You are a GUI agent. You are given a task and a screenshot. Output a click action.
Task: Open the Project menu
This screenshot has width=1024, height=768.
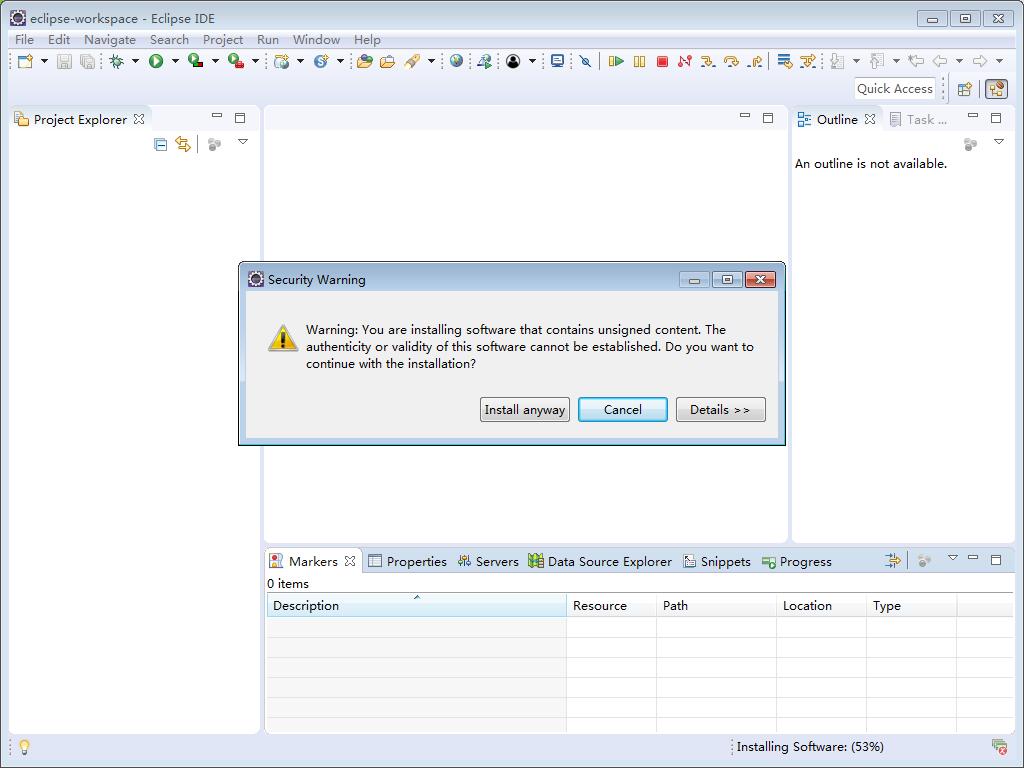(223, 40)
